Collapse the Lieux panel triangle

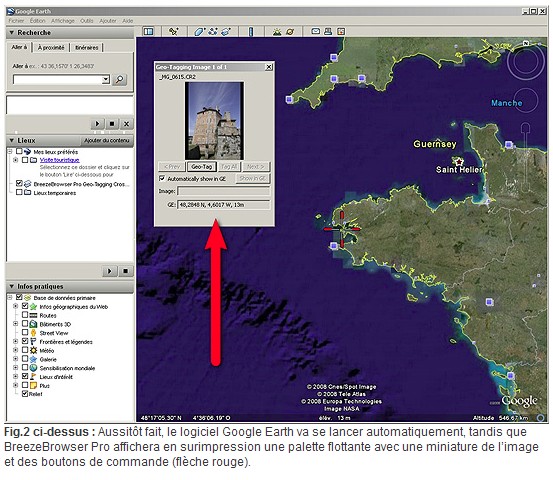12,140
